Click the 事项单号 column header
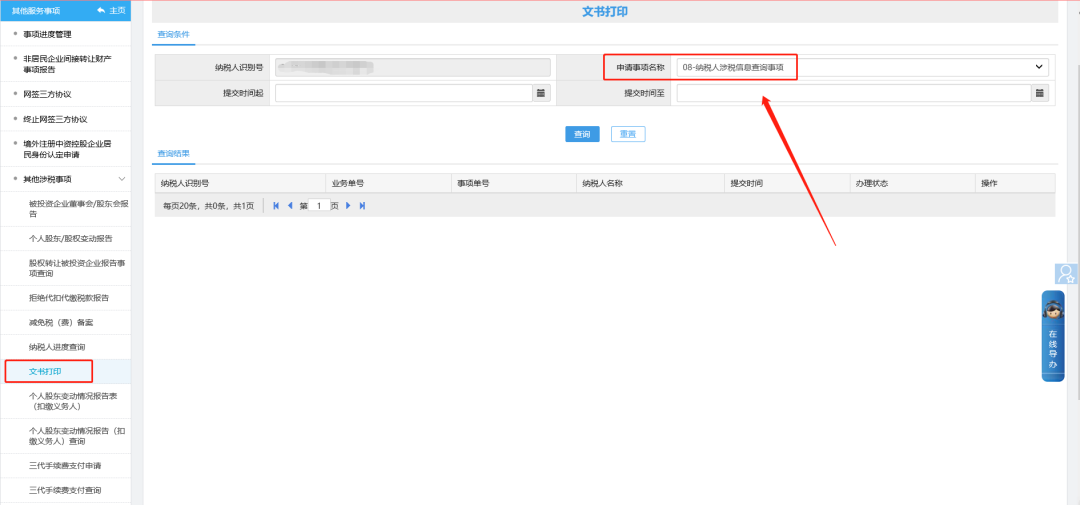 coord(513,183)
